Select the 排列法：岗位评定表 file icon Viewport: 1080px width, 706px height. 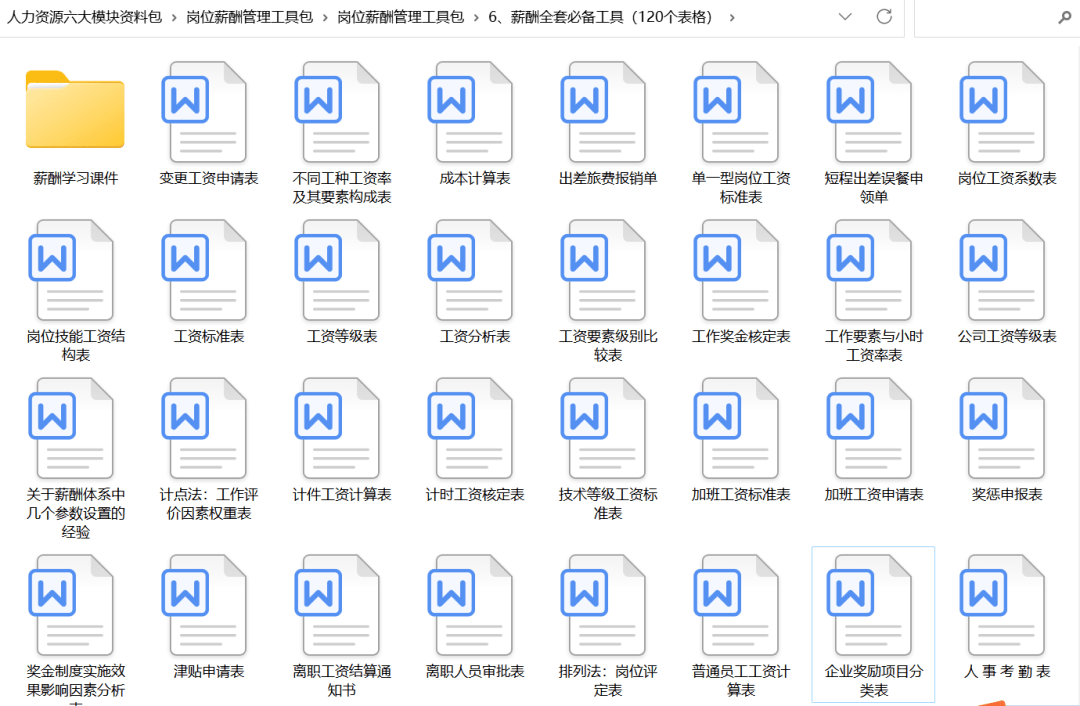[603, 605]
